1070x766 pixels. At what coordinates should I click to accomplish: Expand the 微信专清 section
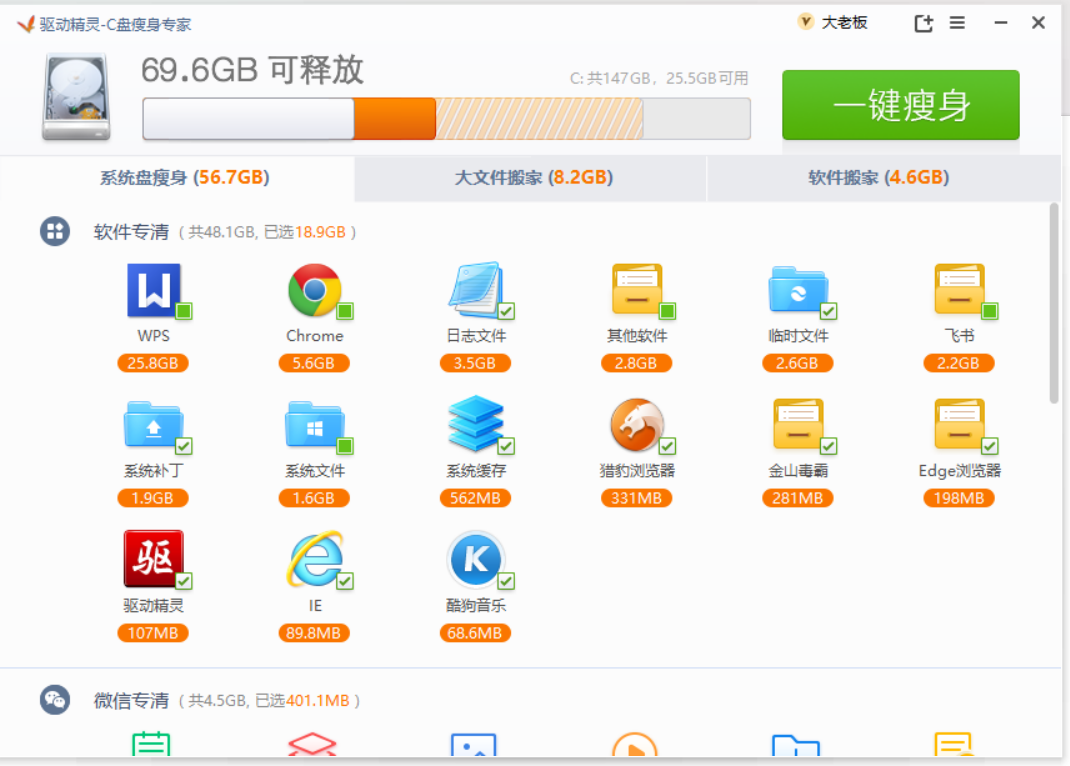tap(131, 700)
